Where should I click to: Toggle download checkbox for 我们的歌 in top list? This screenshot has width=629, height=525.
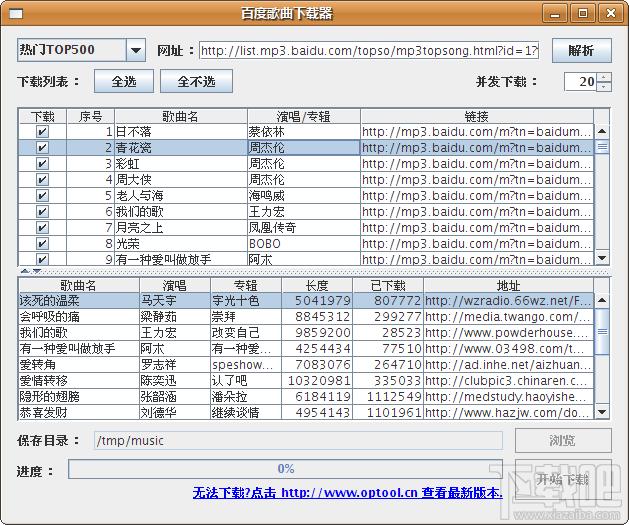coord(42,212)
